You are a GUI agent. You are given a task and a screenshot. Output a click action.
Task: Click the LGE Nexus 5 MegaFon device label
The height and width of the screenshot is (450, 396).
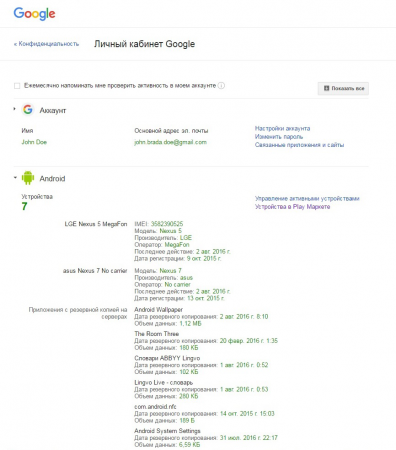[x=96, y=224]
